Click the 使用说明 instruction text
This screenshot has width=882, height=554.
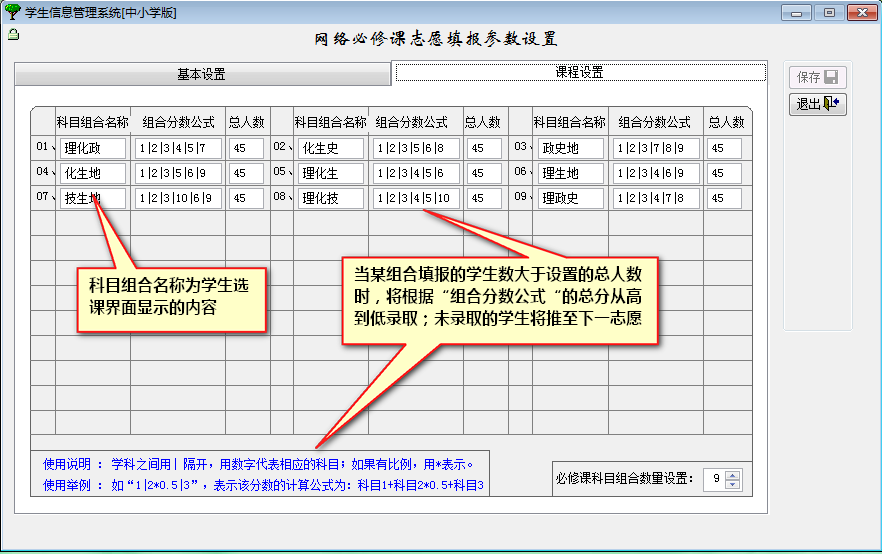point(258,465)
